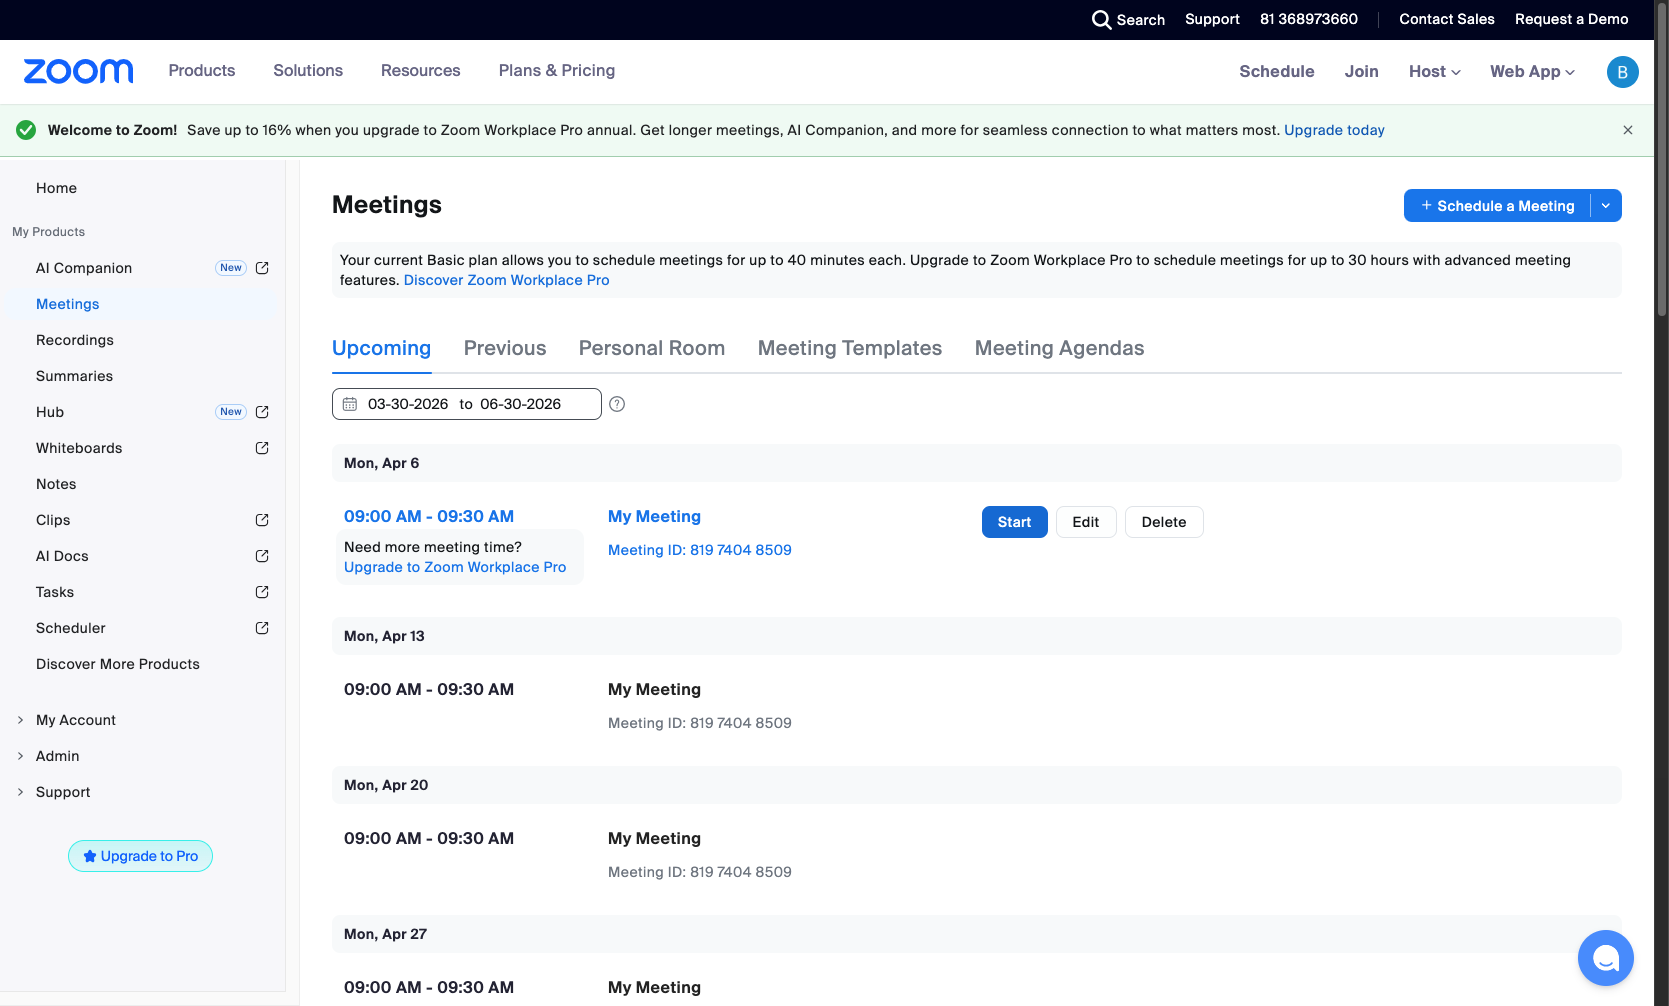Open Tasks external link icon
The width and height of the screenshot is (1669, 1006).
pyautogui.click(x=262, y=592)
